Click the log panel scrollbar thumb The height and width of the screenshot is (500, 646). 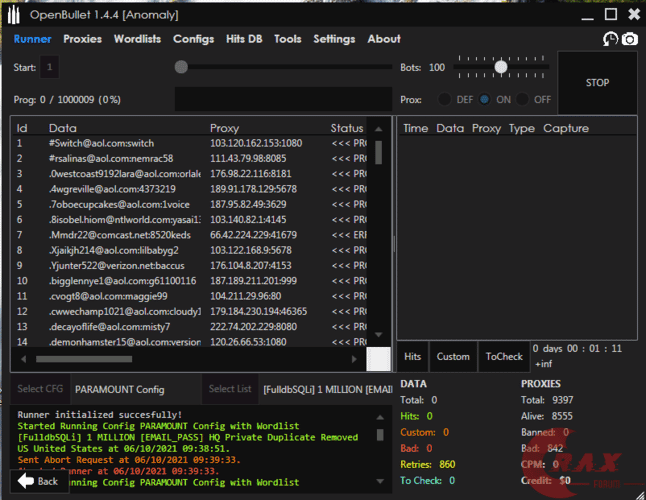click(x=380, y=435)
